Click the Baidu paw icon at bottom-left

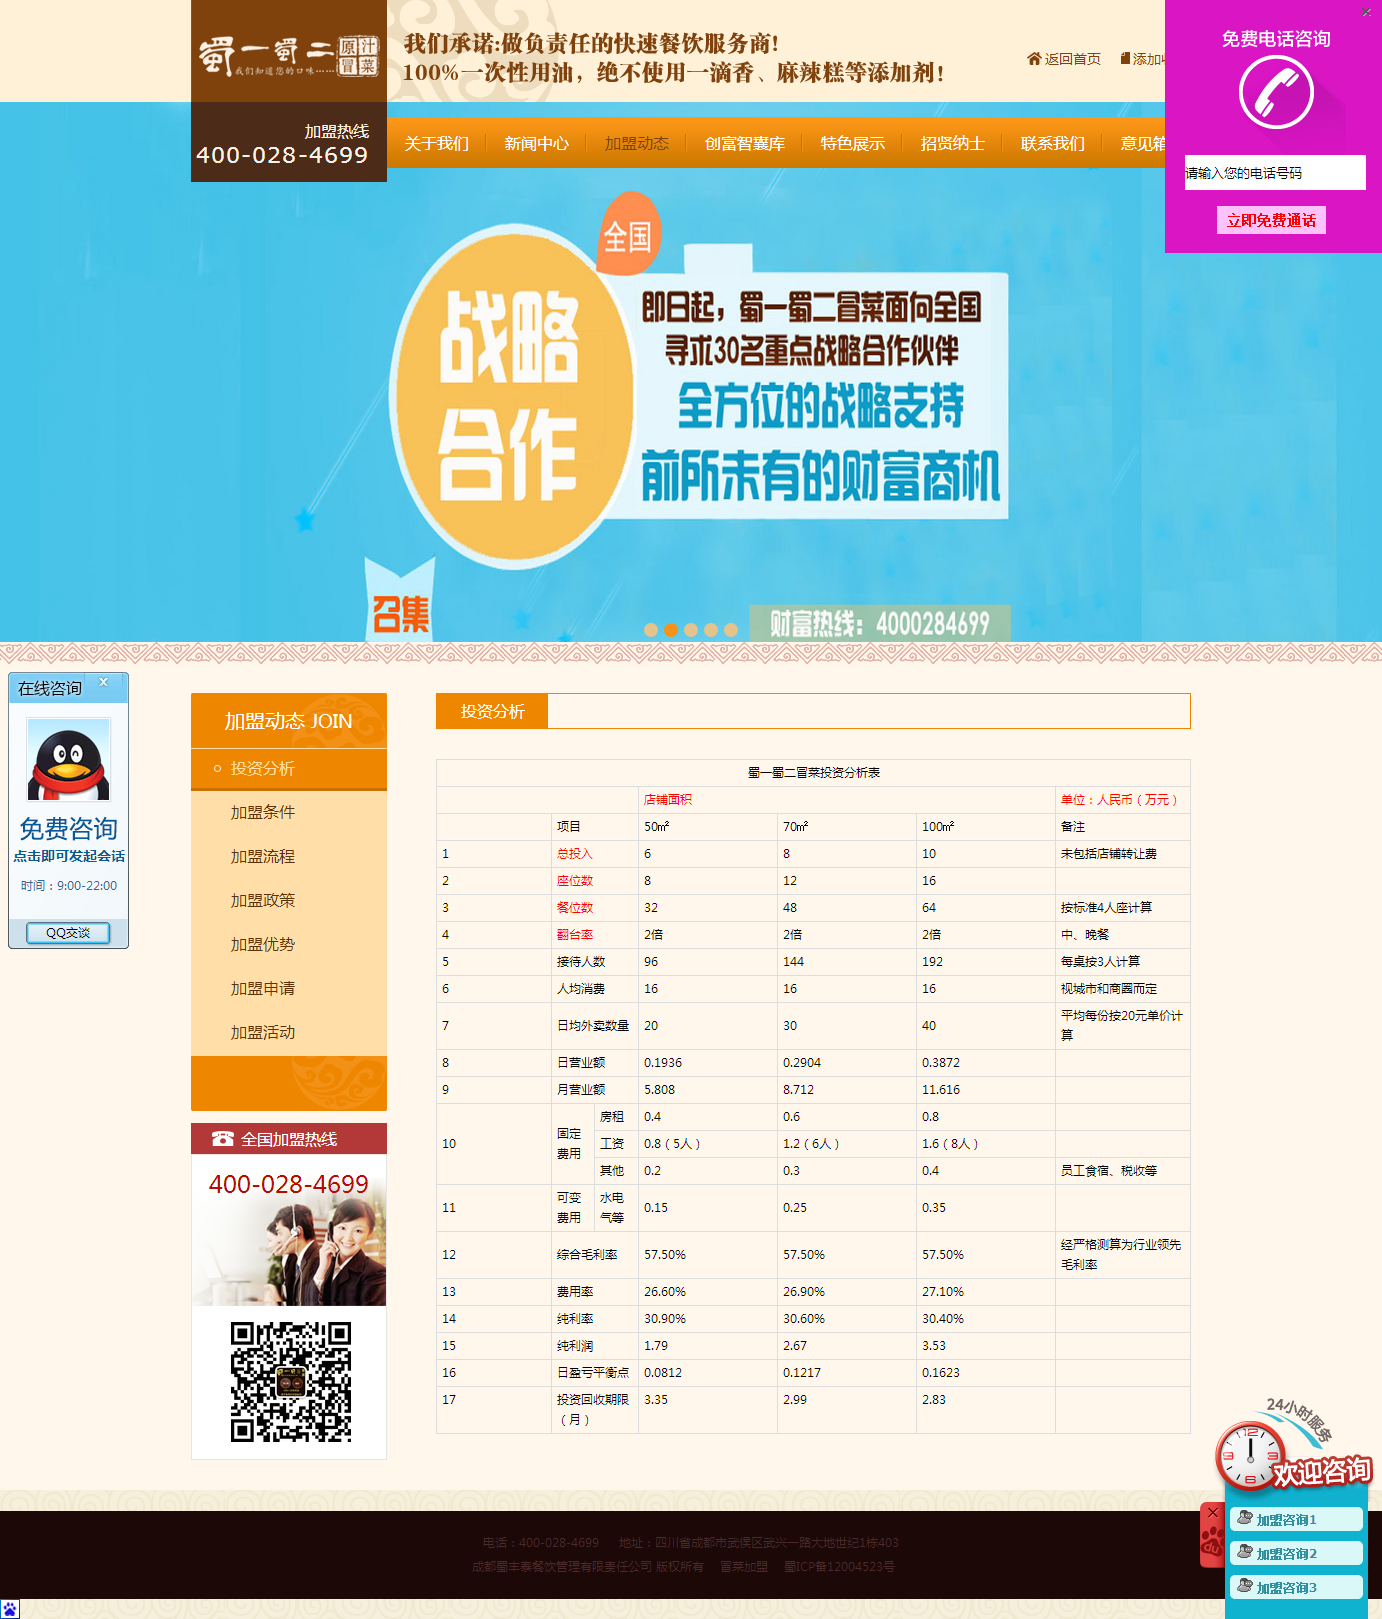(9, 1609)
